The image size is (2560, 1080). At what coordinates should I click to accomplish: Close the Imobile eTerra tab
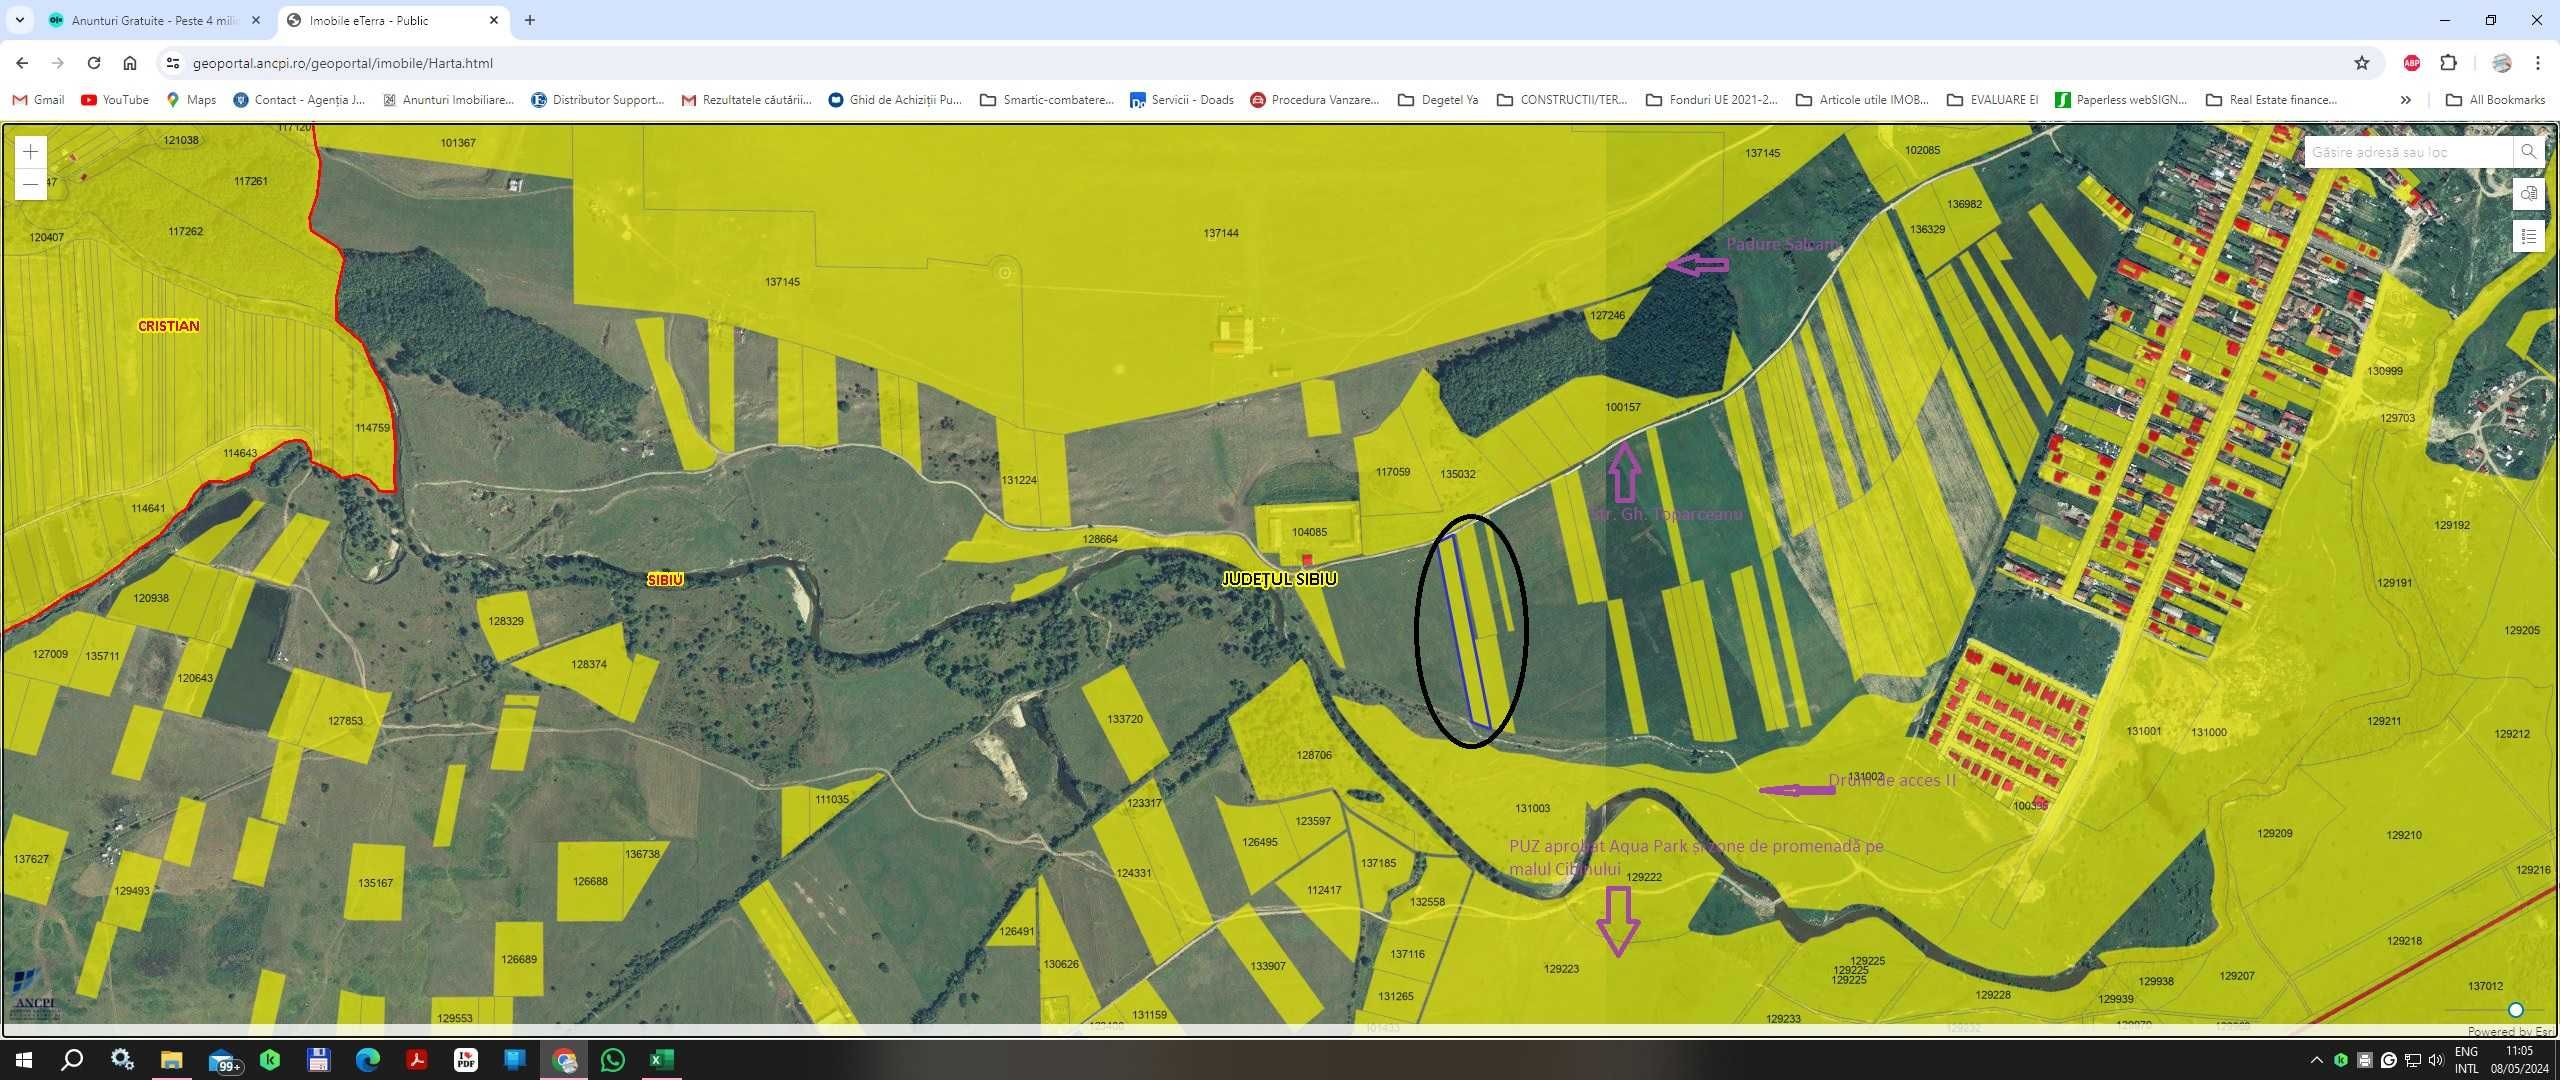[493, 20]
